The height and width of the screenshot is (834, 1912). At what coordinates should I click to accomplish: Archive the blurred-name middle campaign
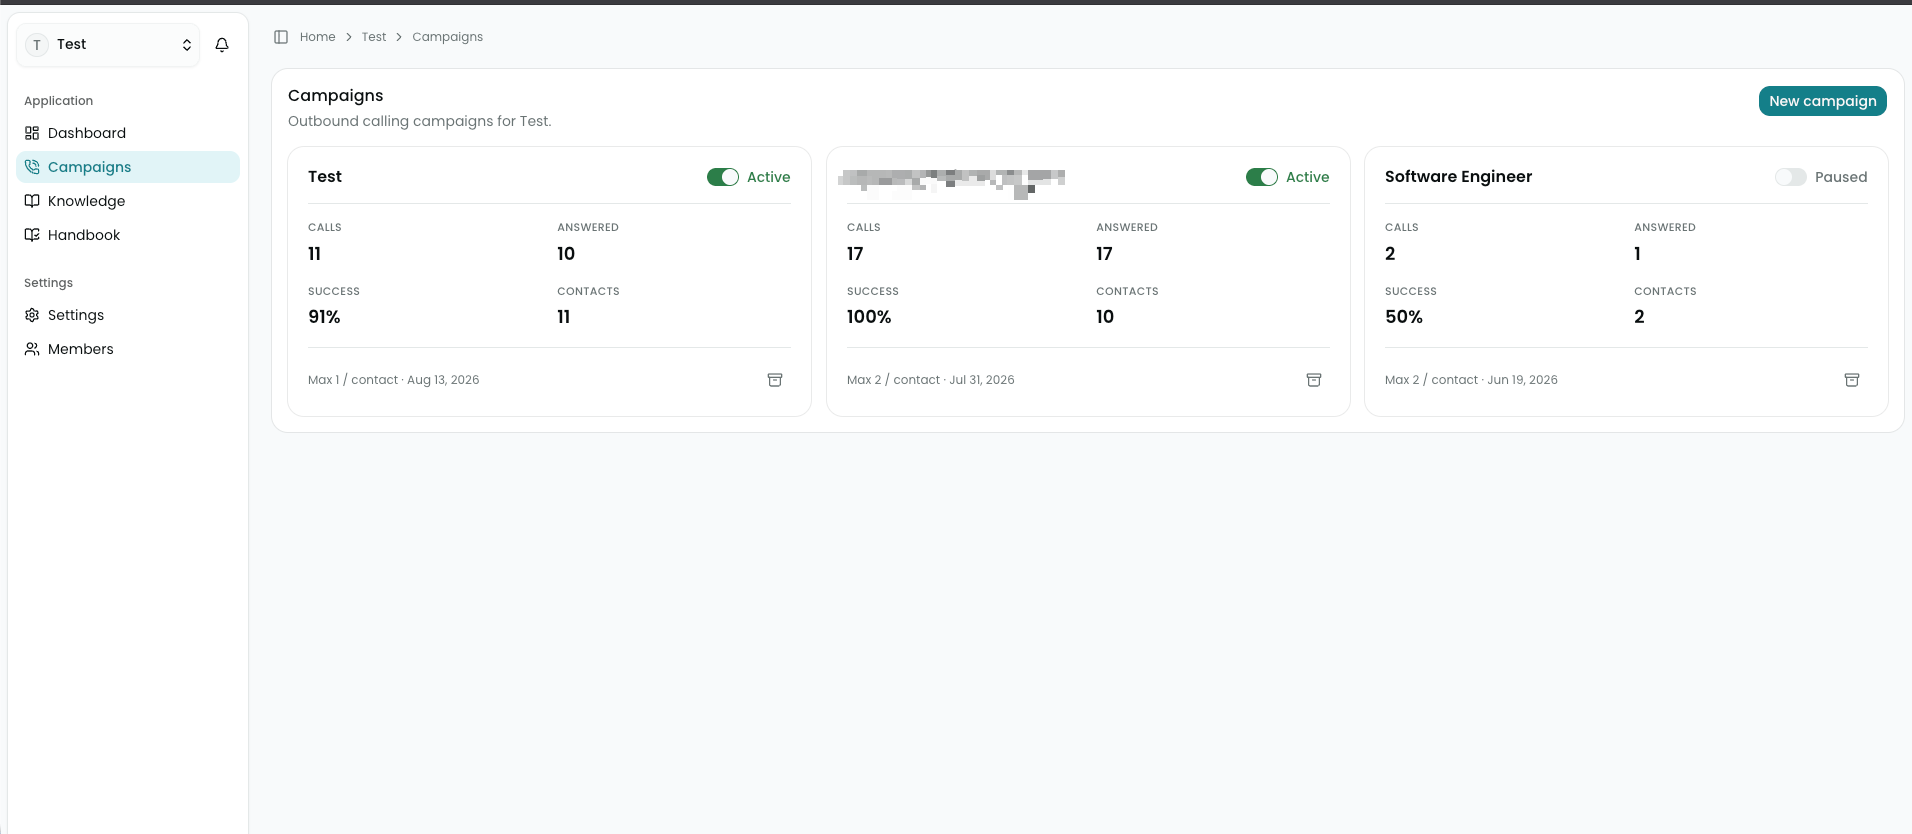(1314, 380)
